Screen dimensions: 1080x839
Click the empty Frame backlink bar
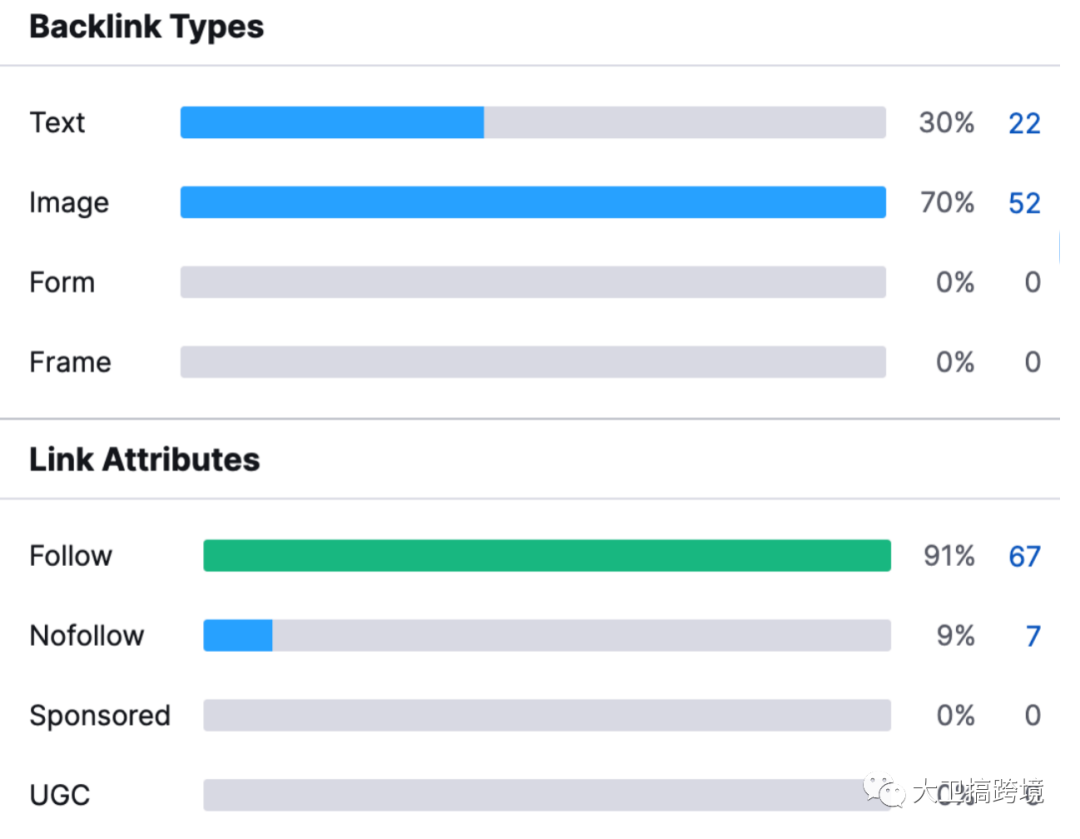533,362
